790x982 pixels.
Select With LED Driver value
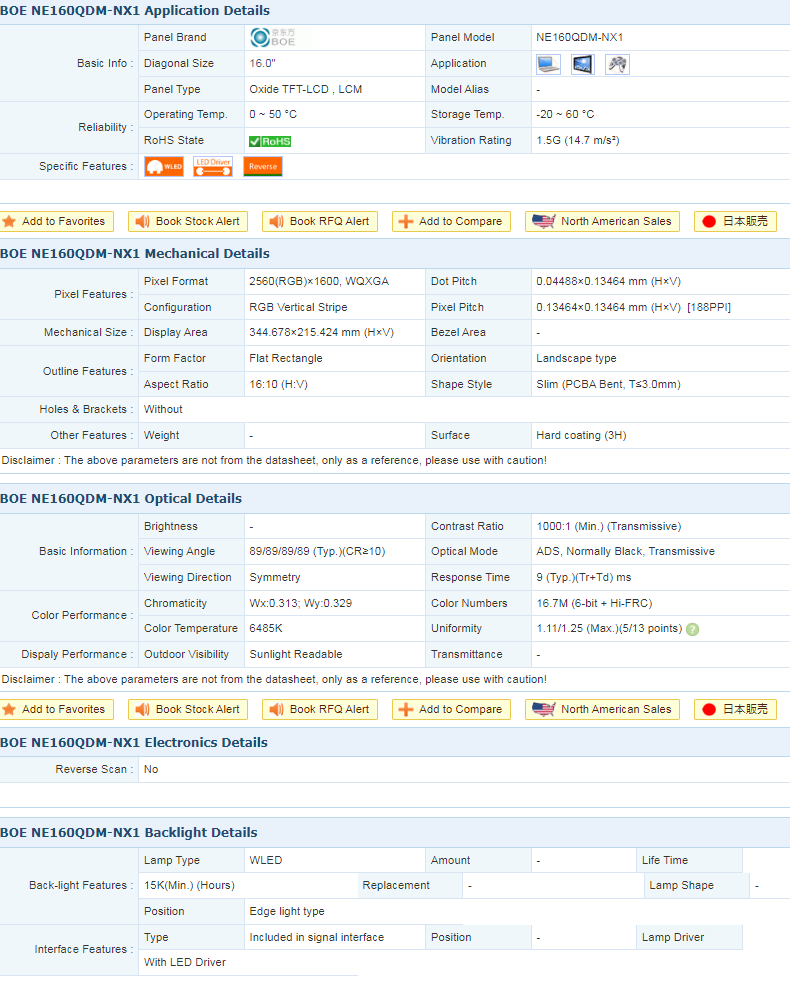tap(185, 962)
